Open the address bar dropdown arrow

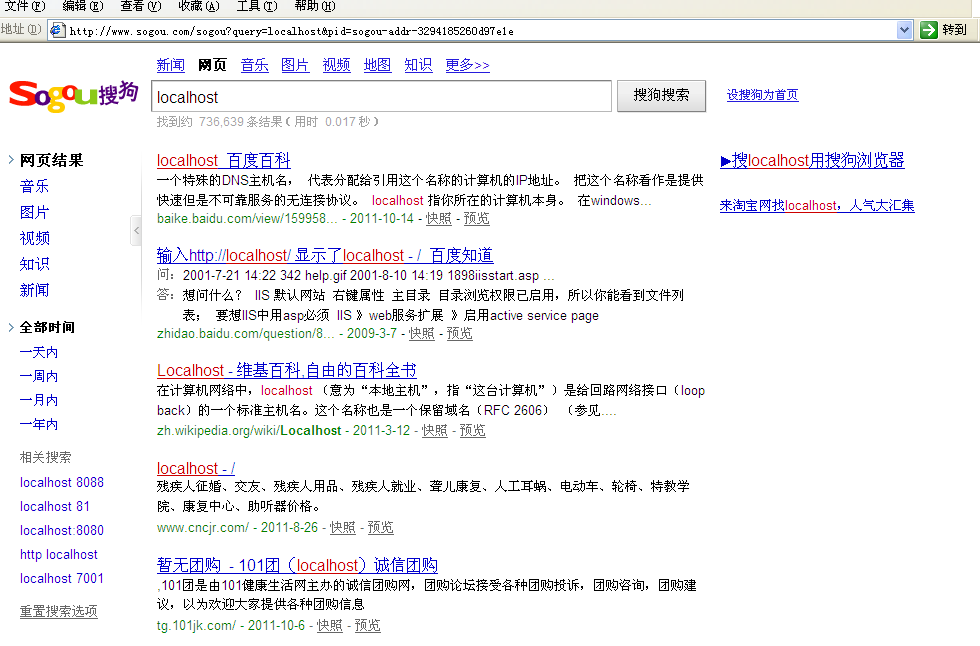(904, 30)
